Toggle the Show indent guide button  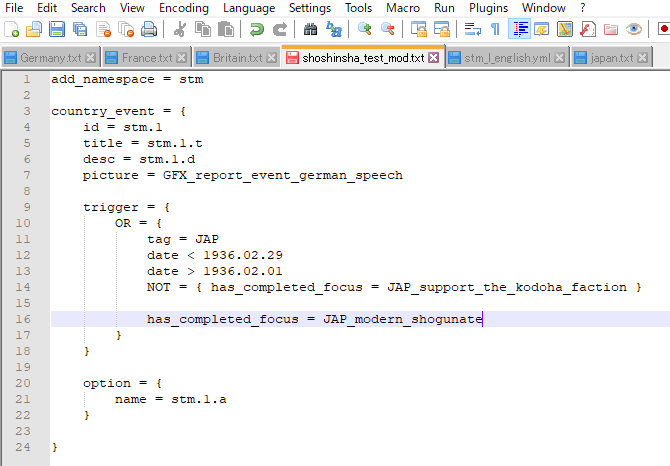coord(519,29)
